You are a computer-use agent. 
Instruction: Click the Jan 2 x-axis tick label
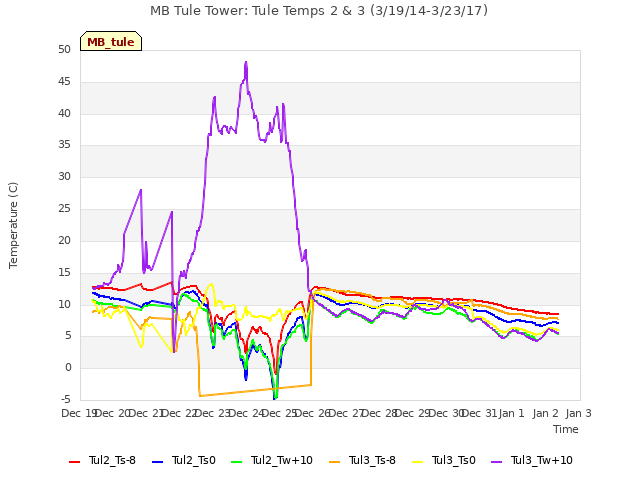click(545, 413)
